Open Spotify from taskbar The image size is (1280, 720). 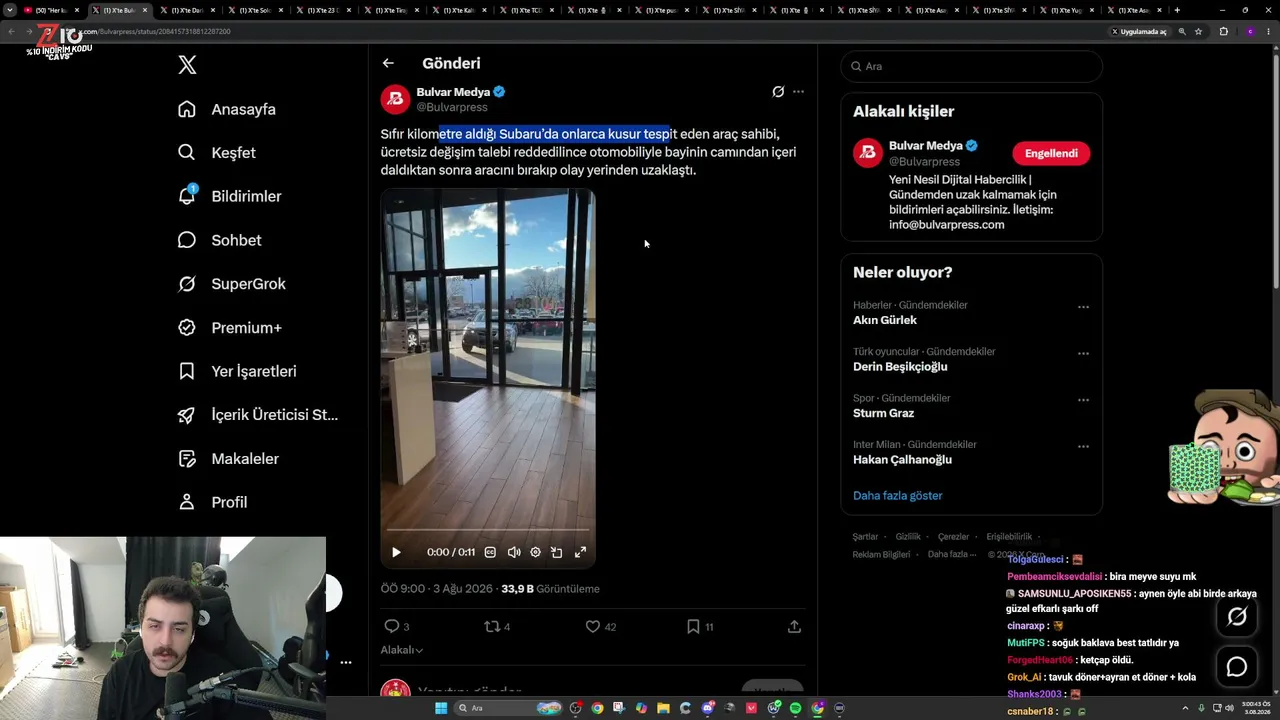[795, 708]
